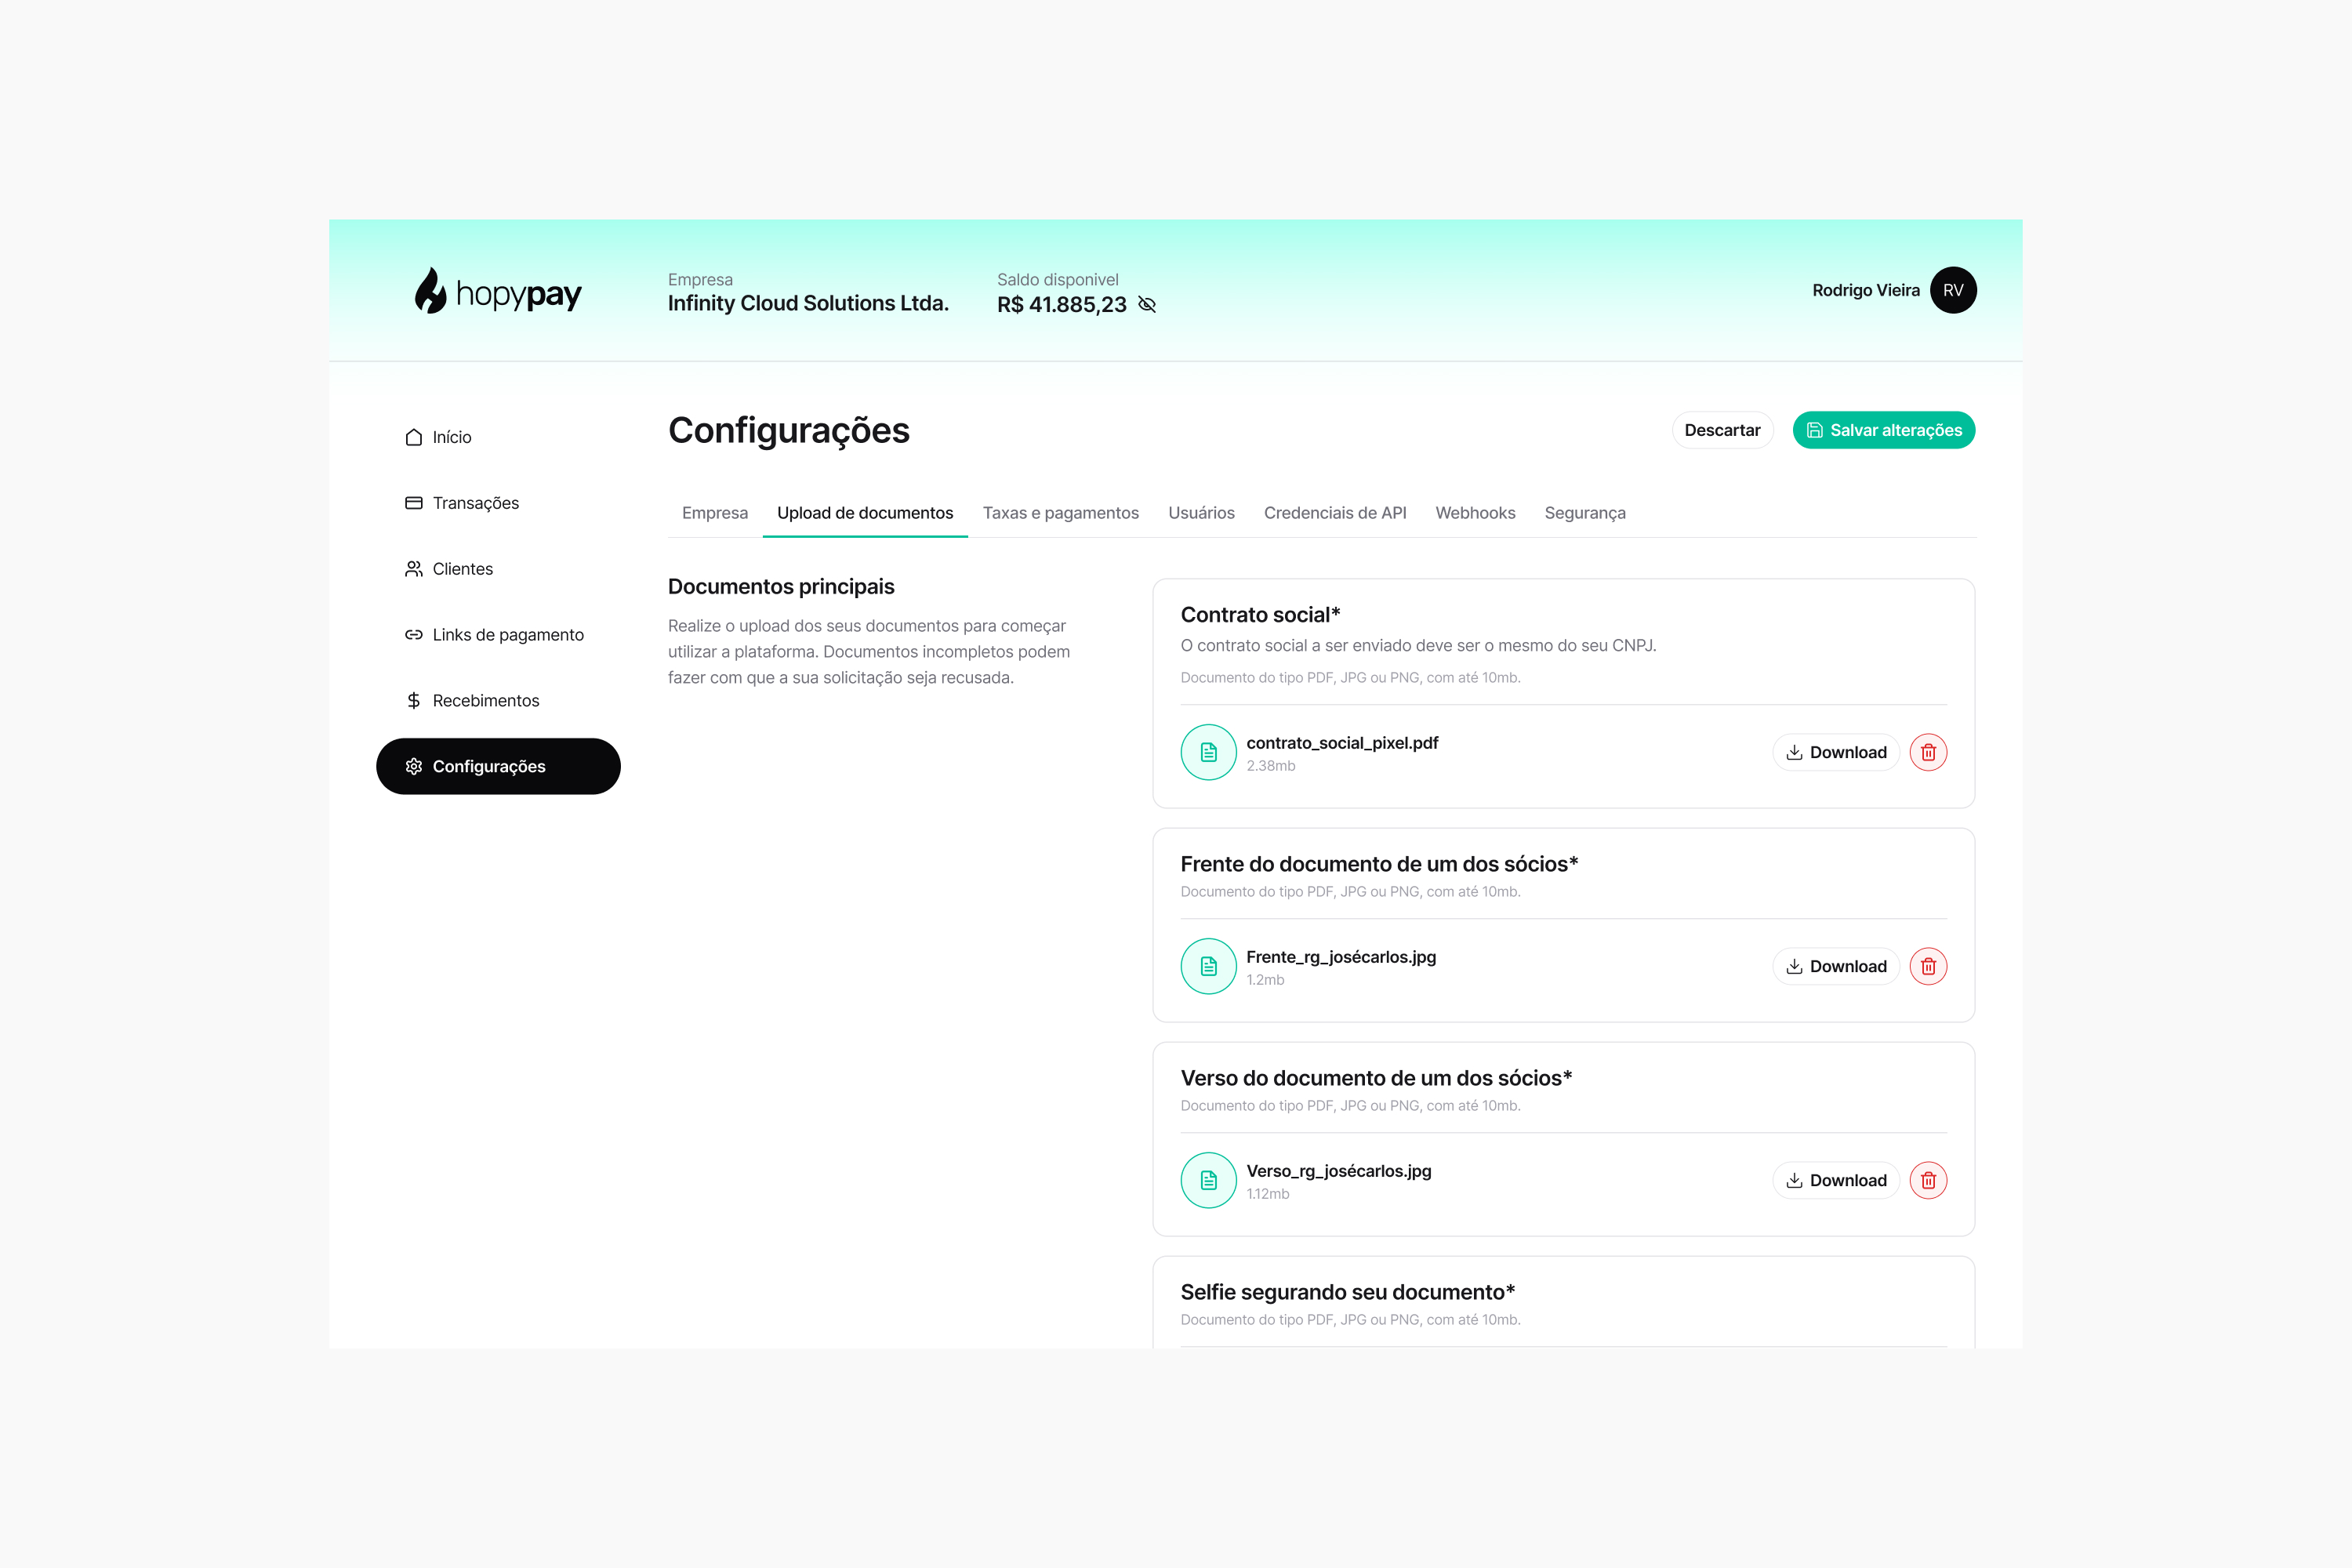2352x1568 pixels.
Task: Click the RV user avatar
Action: [1952, 290]
